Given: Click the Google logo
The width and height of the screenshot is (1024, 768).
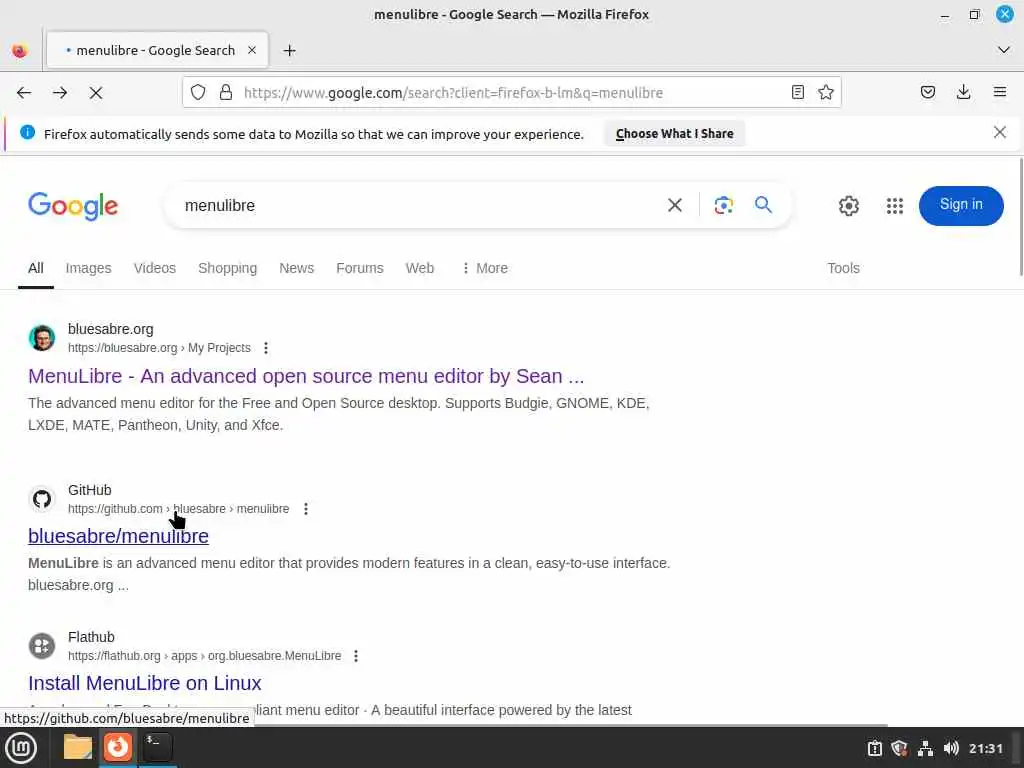Looking at the screenshot, I should pyautogui.click(x=73, y=206).
